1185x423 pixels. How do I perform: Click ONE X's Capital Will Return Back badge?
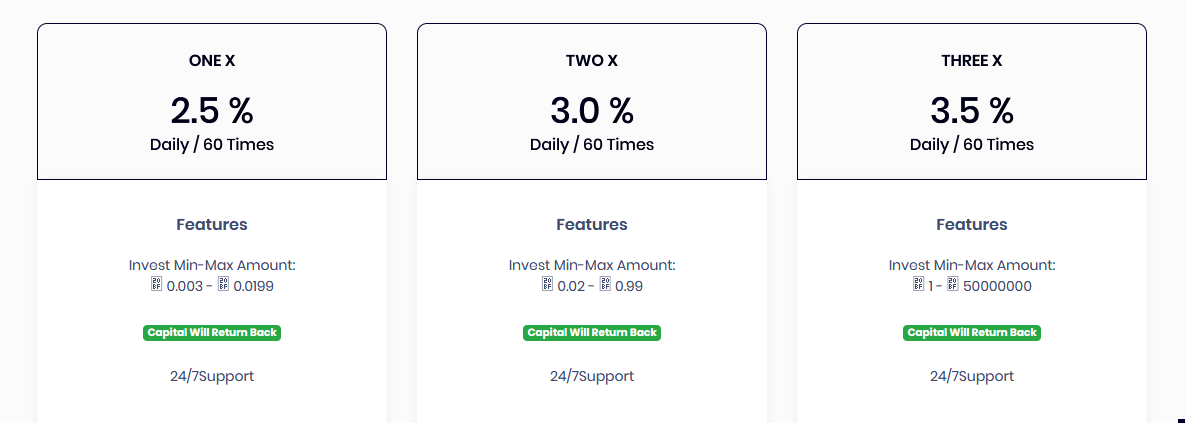(x=212, y=332)
